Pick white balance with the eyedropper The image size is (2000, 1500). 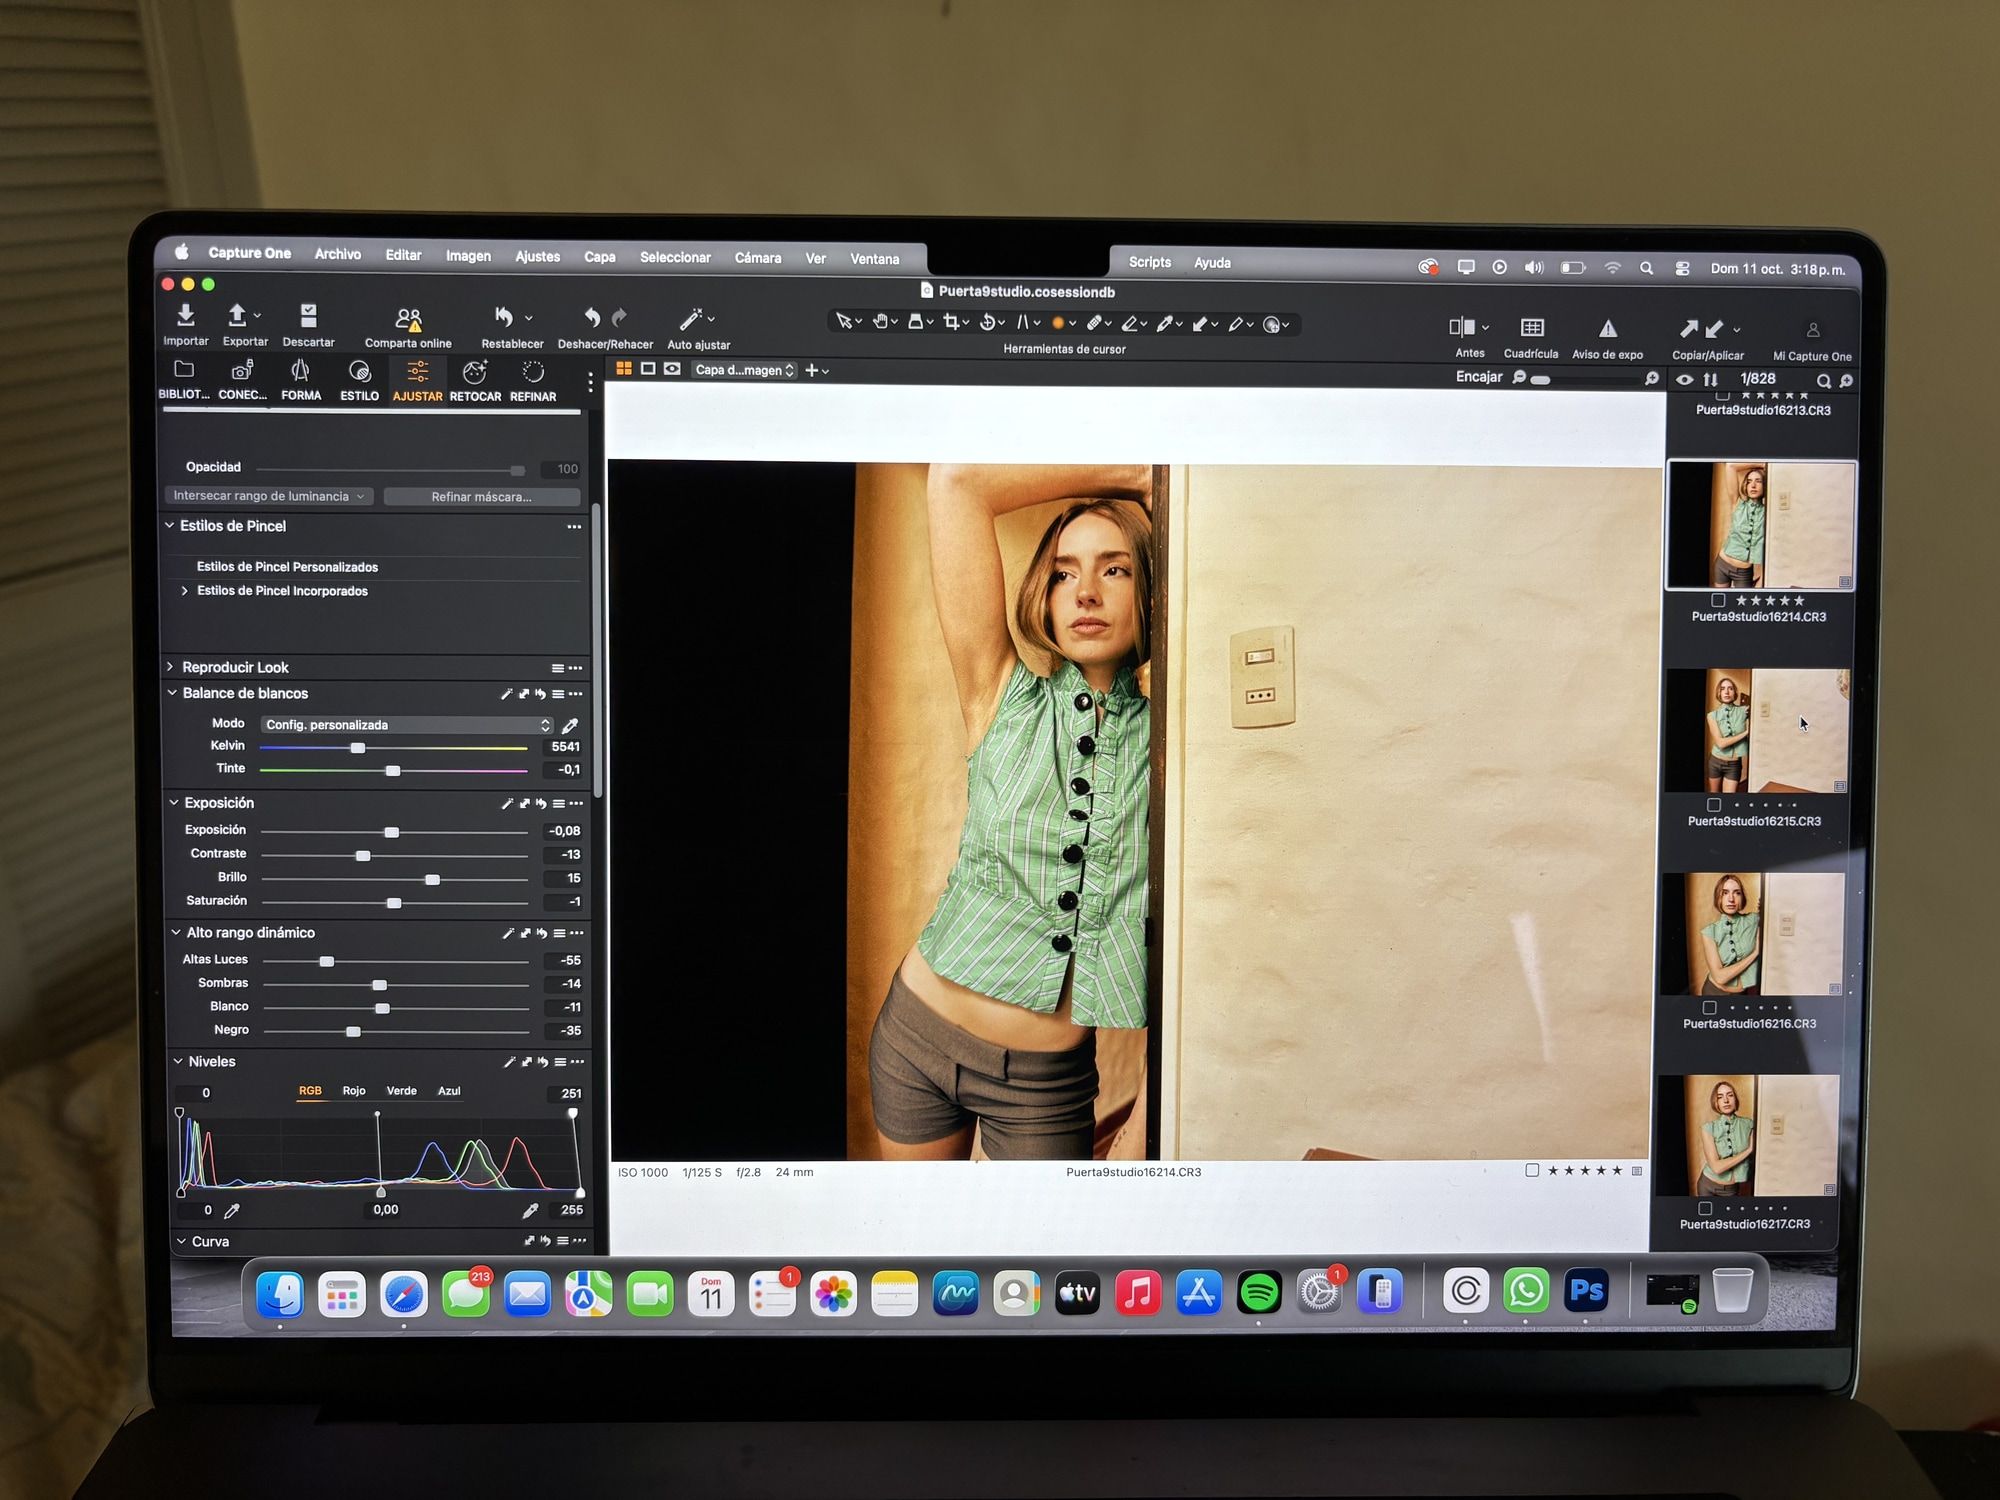click(x=570, y=725)
